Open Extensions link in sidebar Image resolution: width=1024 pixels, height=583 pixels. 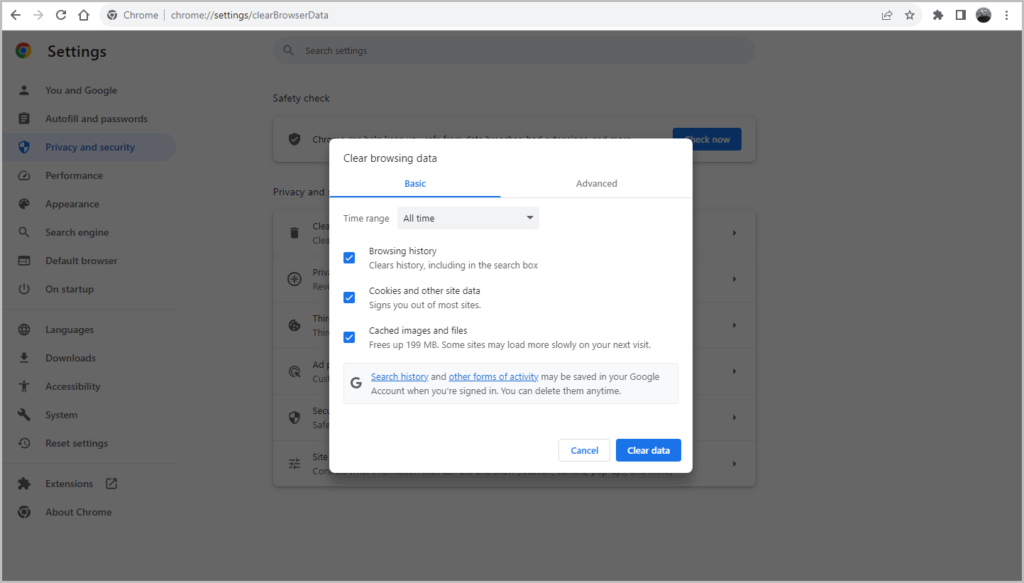[69, 484]
